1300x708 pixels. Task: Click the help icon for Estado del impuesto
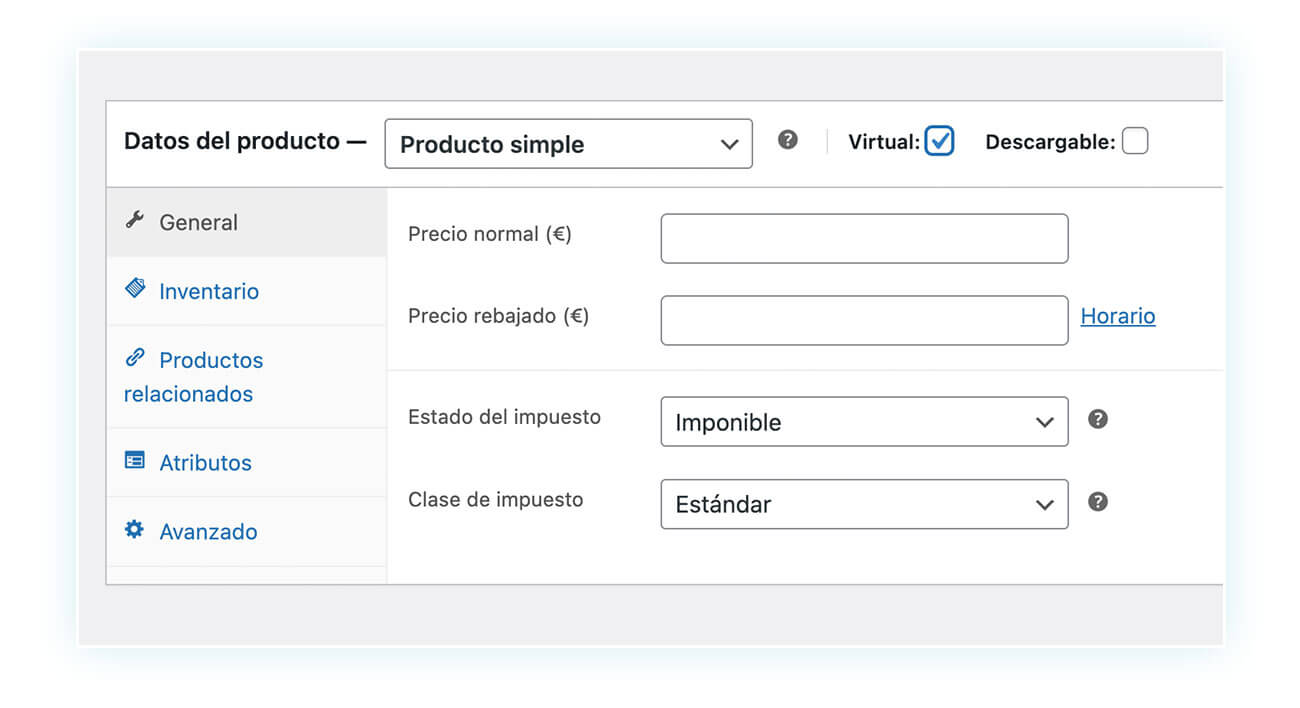(x=1098, y=419)
